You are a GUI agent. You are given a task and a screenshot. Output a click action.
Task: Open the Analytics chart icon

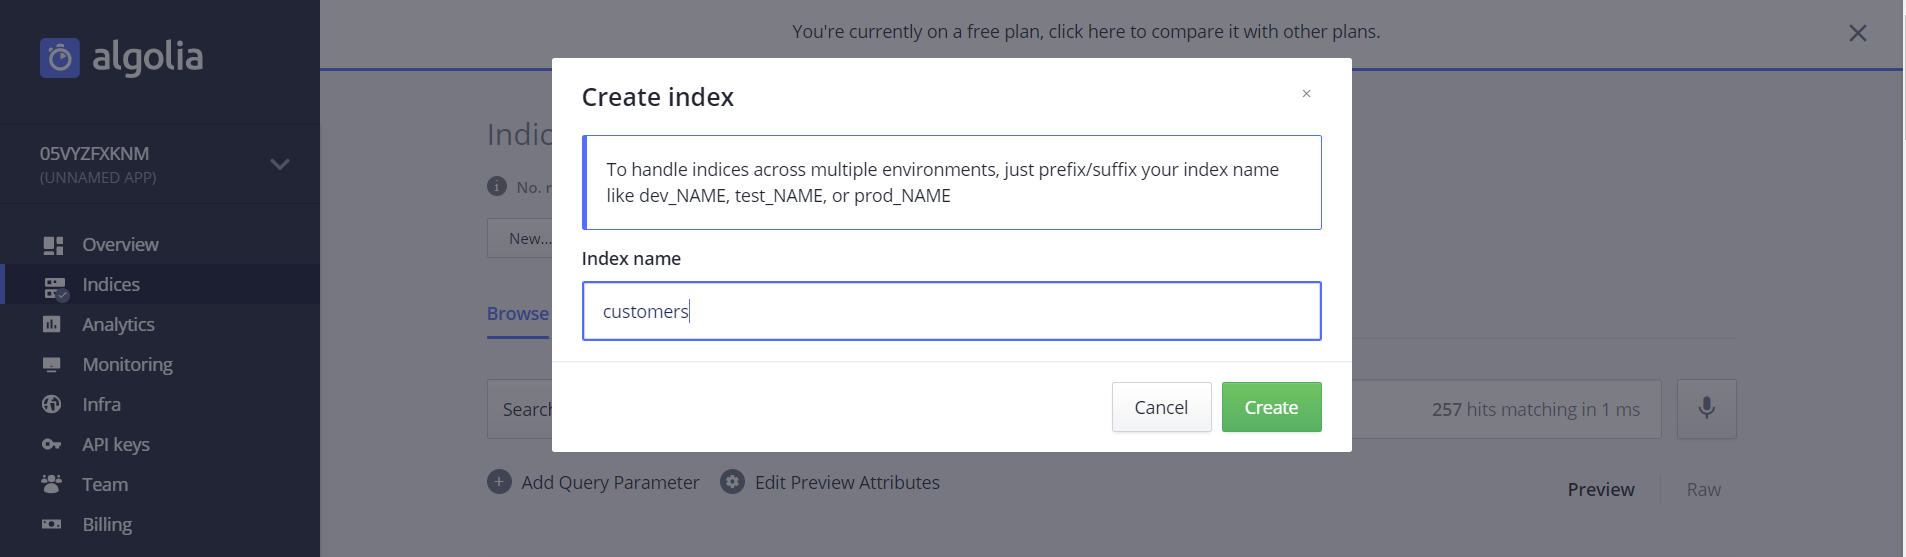pos(52,324)
